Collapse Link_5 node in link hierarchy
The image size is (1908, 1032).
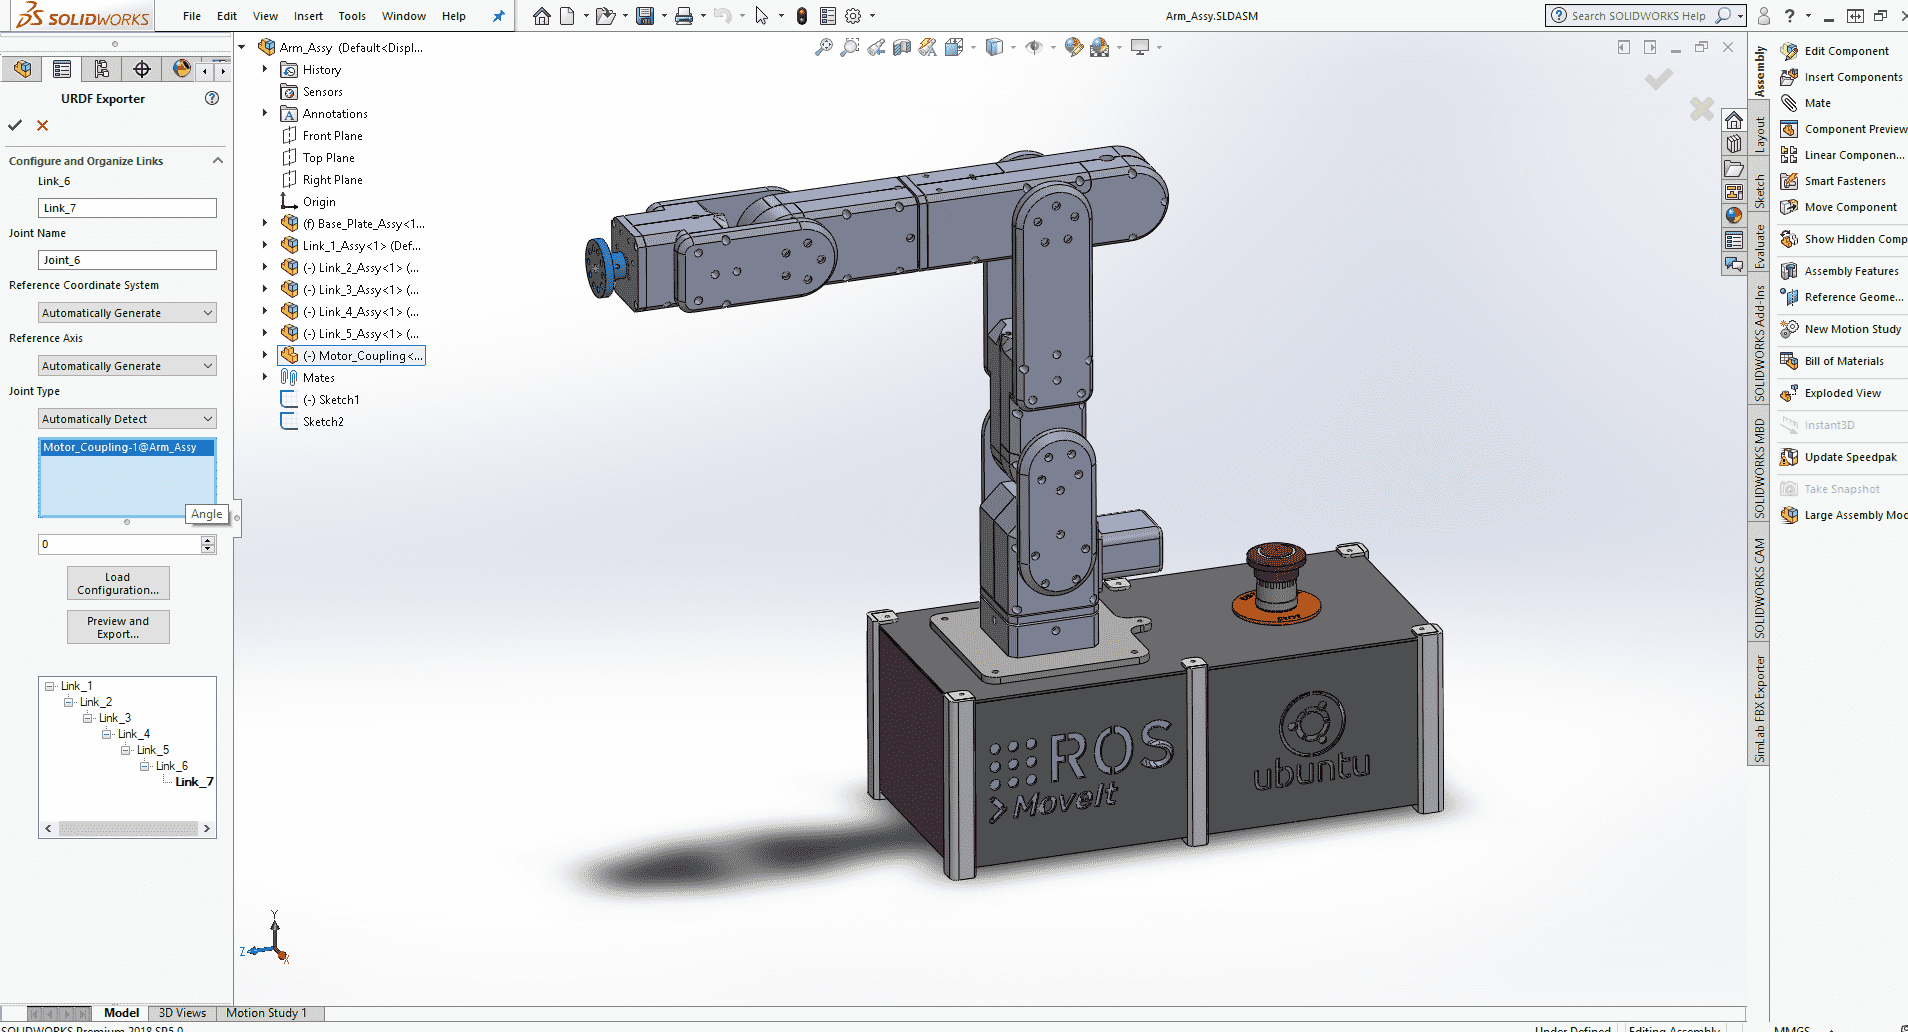pyautogui.click(x=126, y=750)
